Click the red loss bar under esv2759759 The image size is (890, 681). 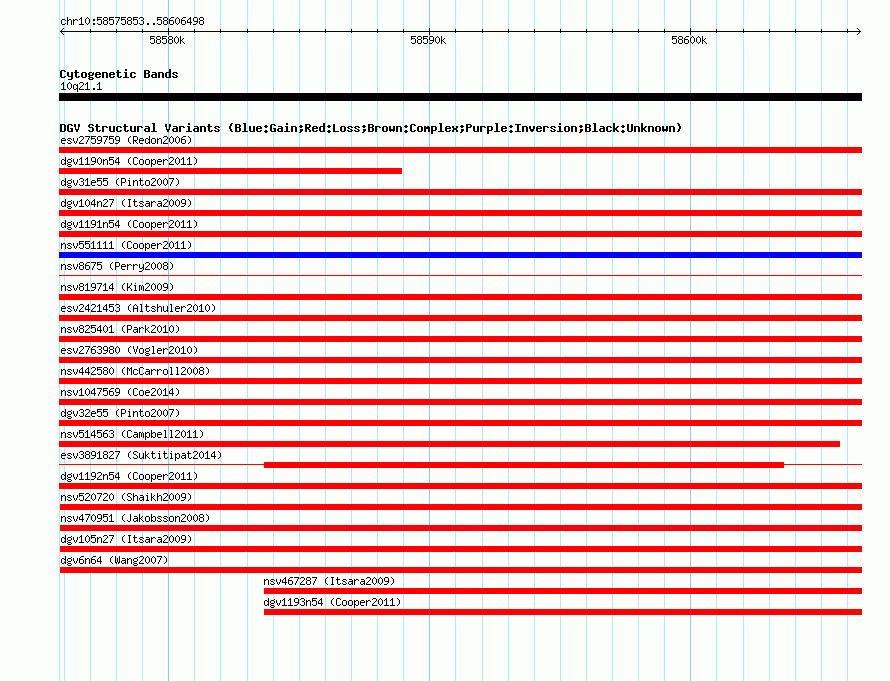pyautogui.click(x=460, y=150)
